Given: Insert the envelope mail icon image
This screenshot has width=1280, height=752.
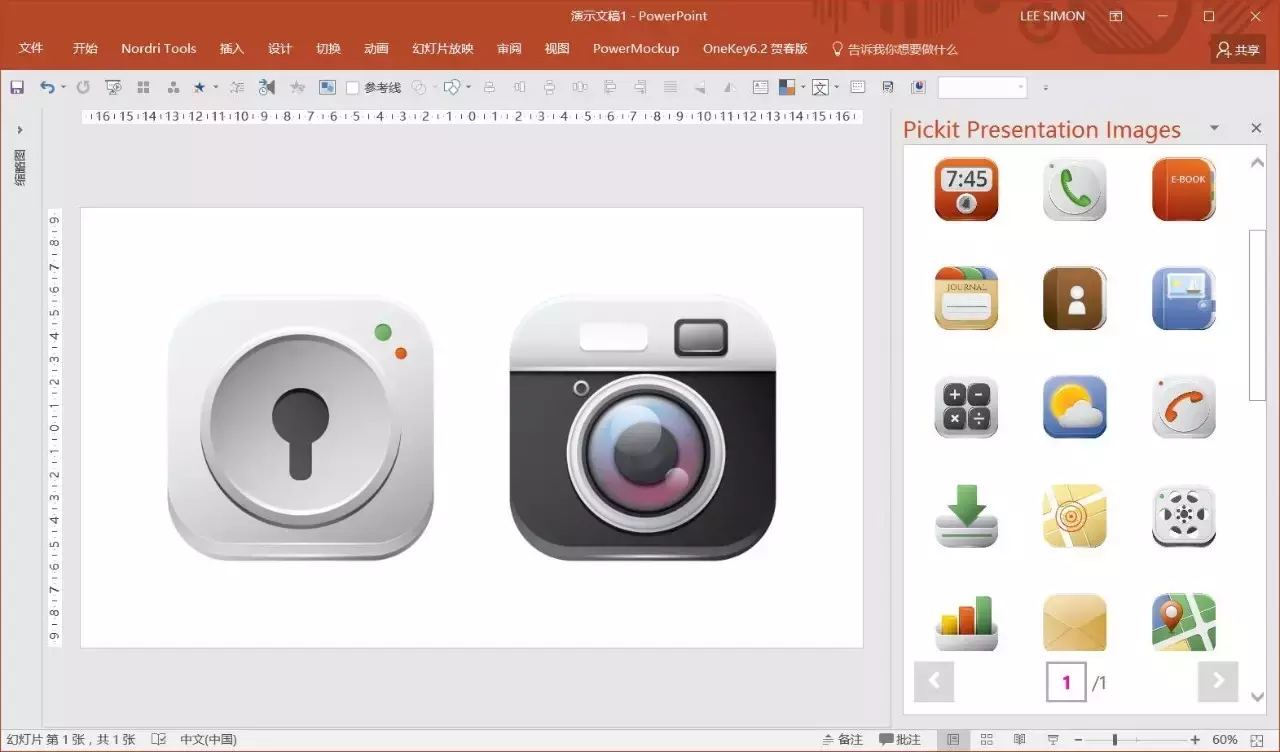Looking at the screenshot, I should 1075,622.
